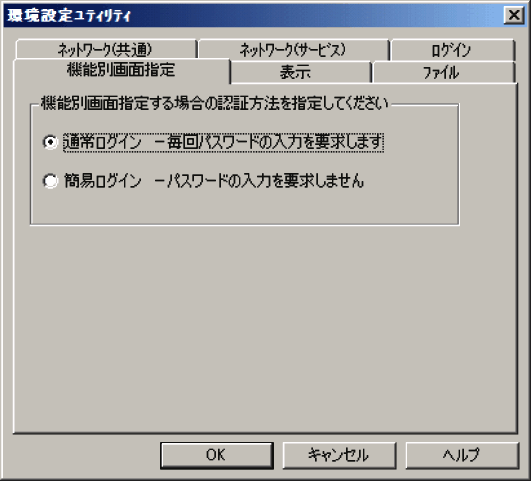Screen dimensions: 531x481
Task: Show the ファイル tab settings
Action: point(444,72)
